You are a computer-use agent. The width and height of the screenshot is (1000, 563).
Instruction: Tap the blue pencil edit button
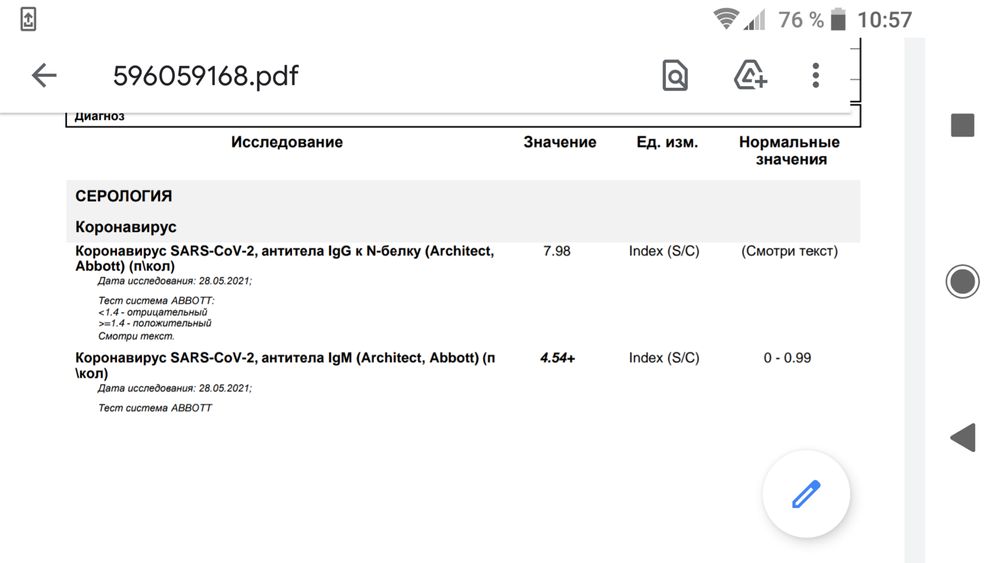pyautogui.click(x=806, y=494)
